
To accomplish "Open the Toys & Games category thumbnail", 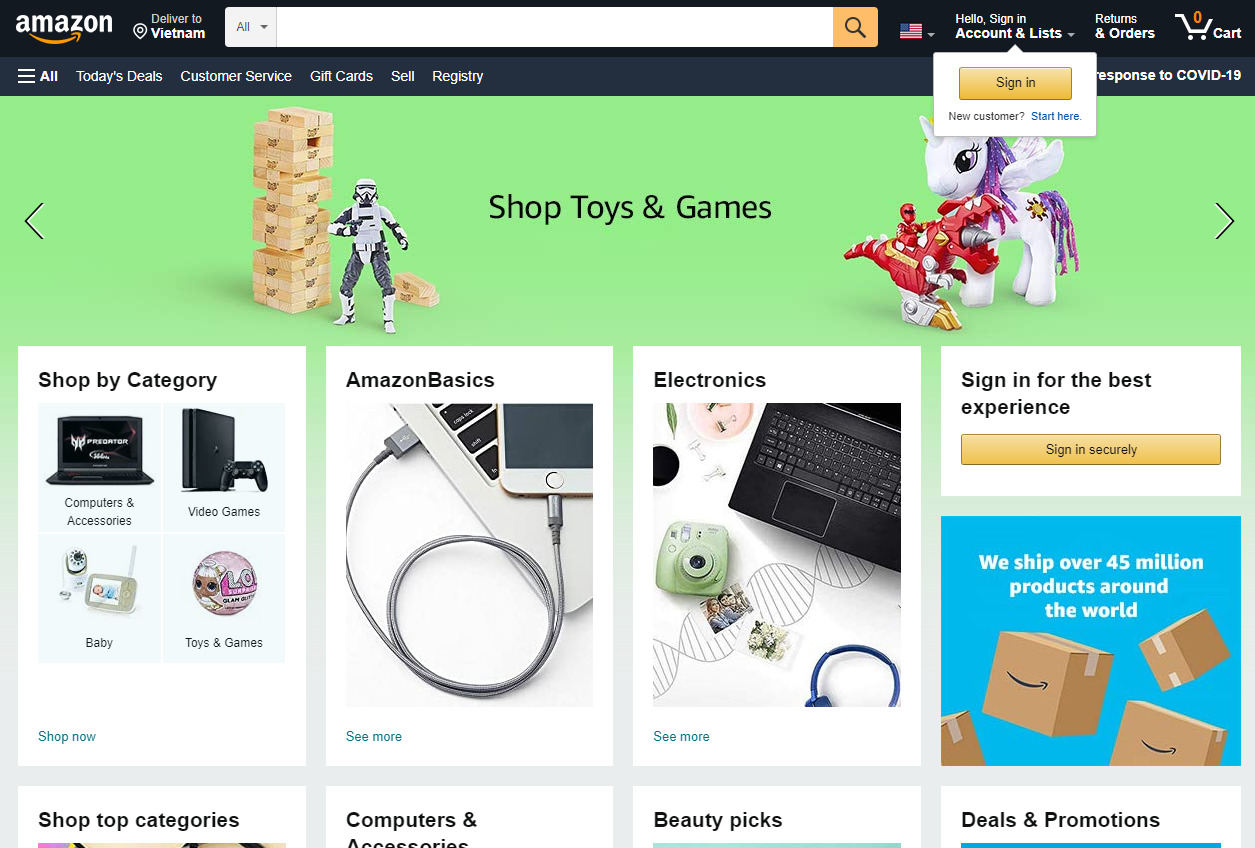I will coord(224,598).
